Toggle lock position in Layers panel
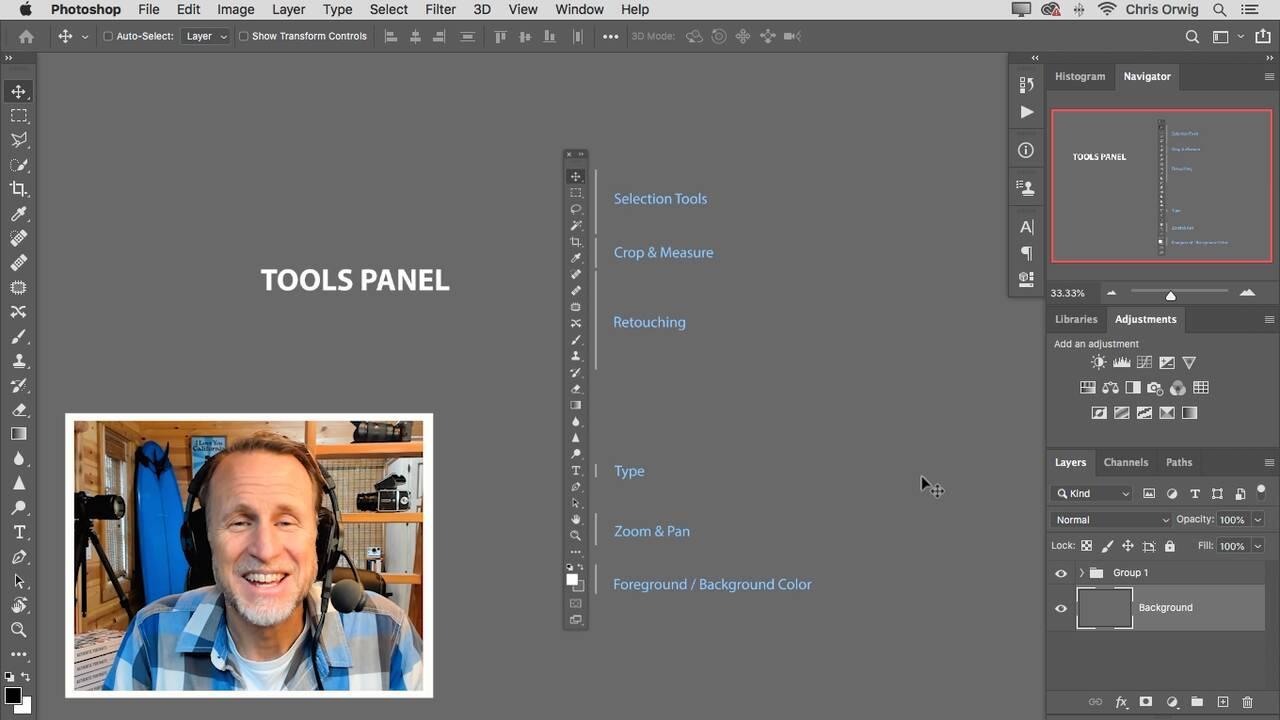Image resolution: width=1280 pixels, height=720 pixels. pyautogui.click(x=1128, y=546)
